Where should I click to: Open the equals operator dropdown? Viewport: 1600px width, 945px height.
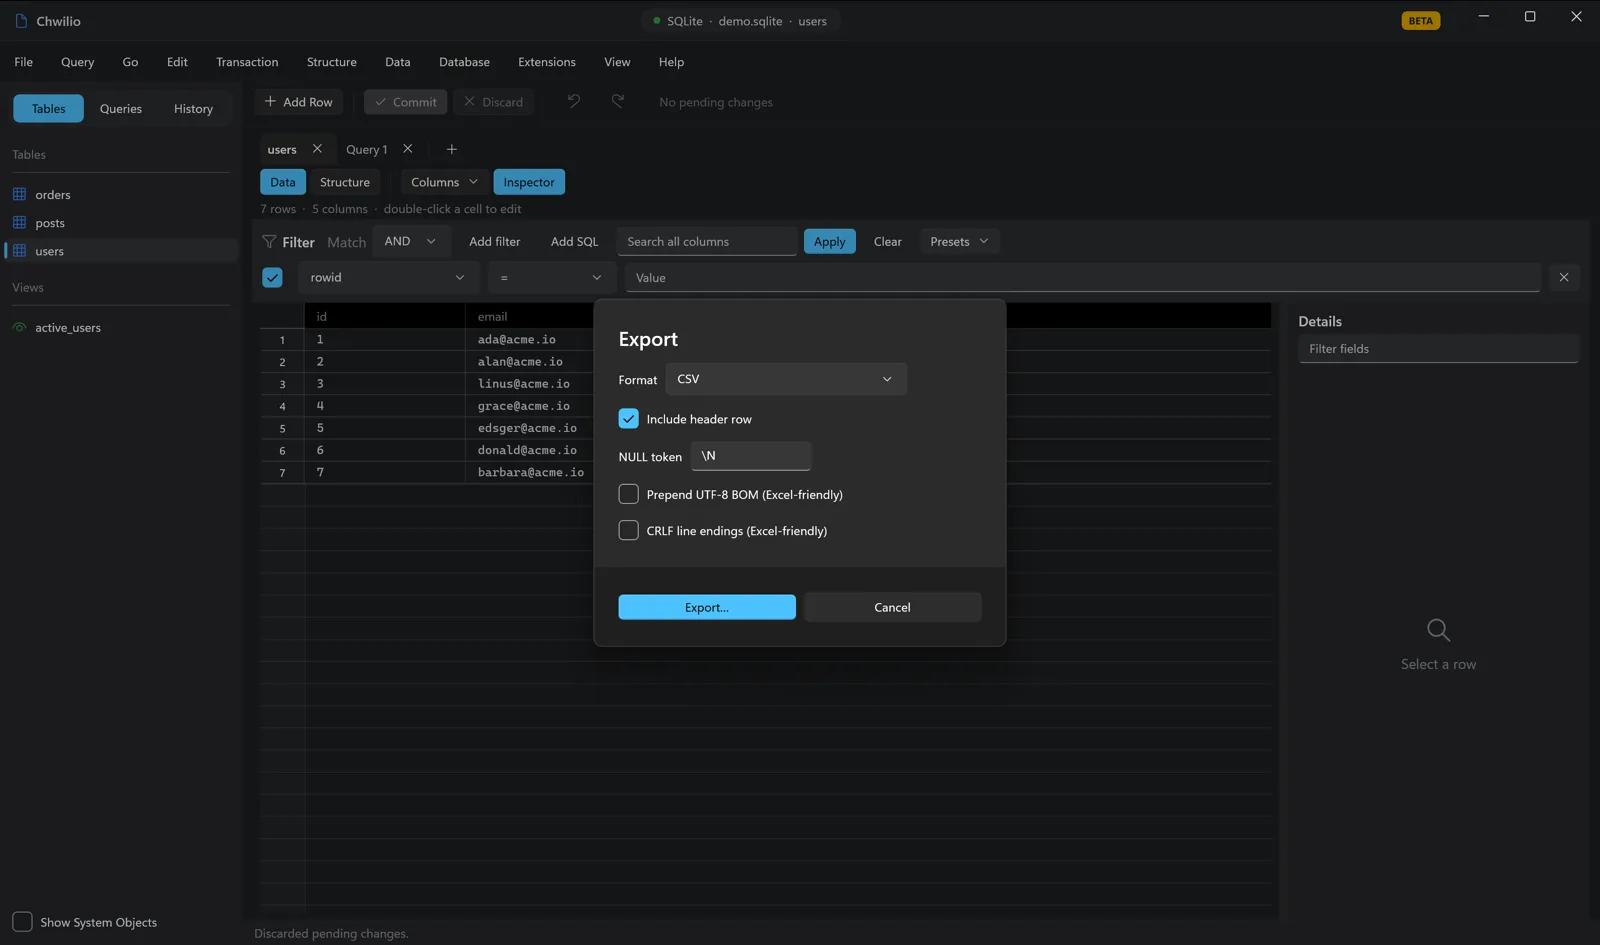click(551, 277)
